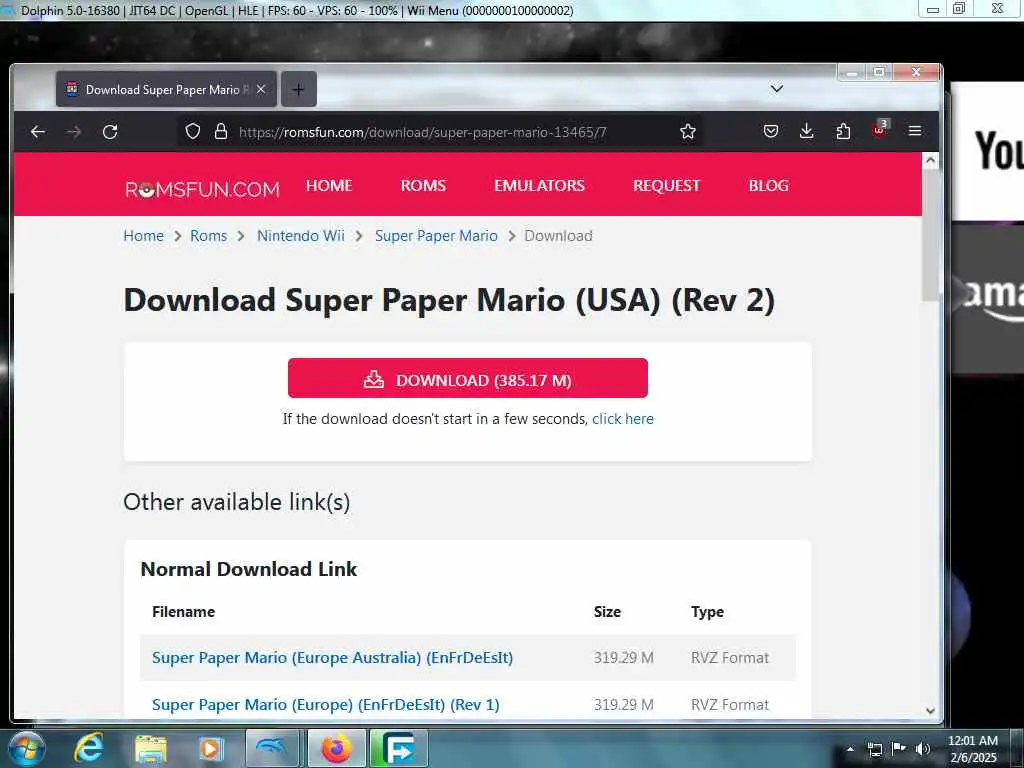Open a new tab with the plus button
The image size is (1024, 768).
click(298, 89)
